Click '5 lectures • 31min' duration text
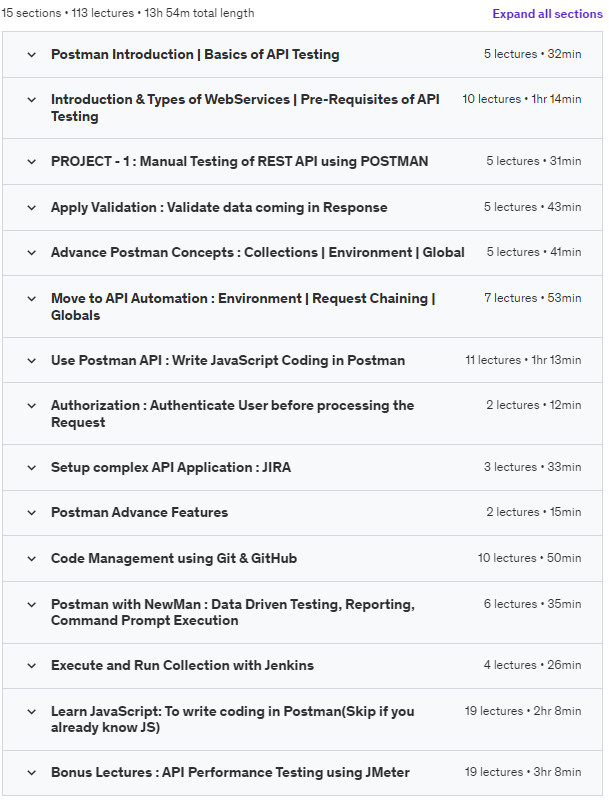This screenshot has width=609, height=800. pyautogui.click(x=534, y=161)
